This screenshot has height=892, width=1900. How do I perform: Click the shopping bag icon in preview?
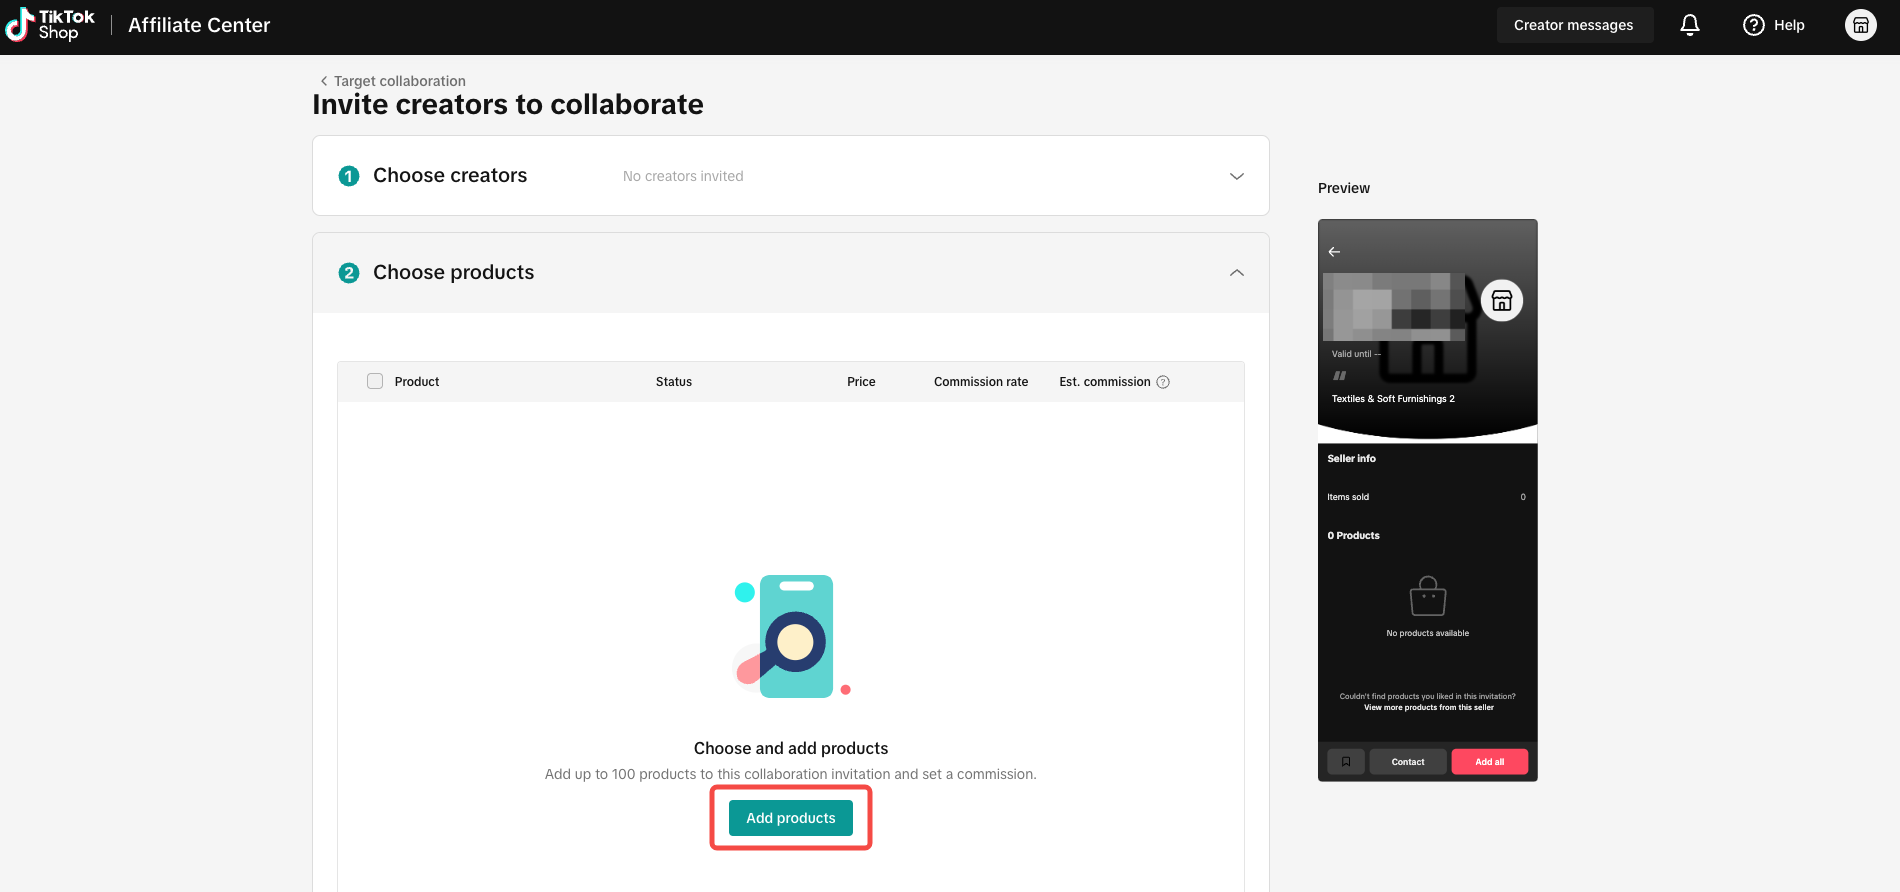coord(1428,596)
